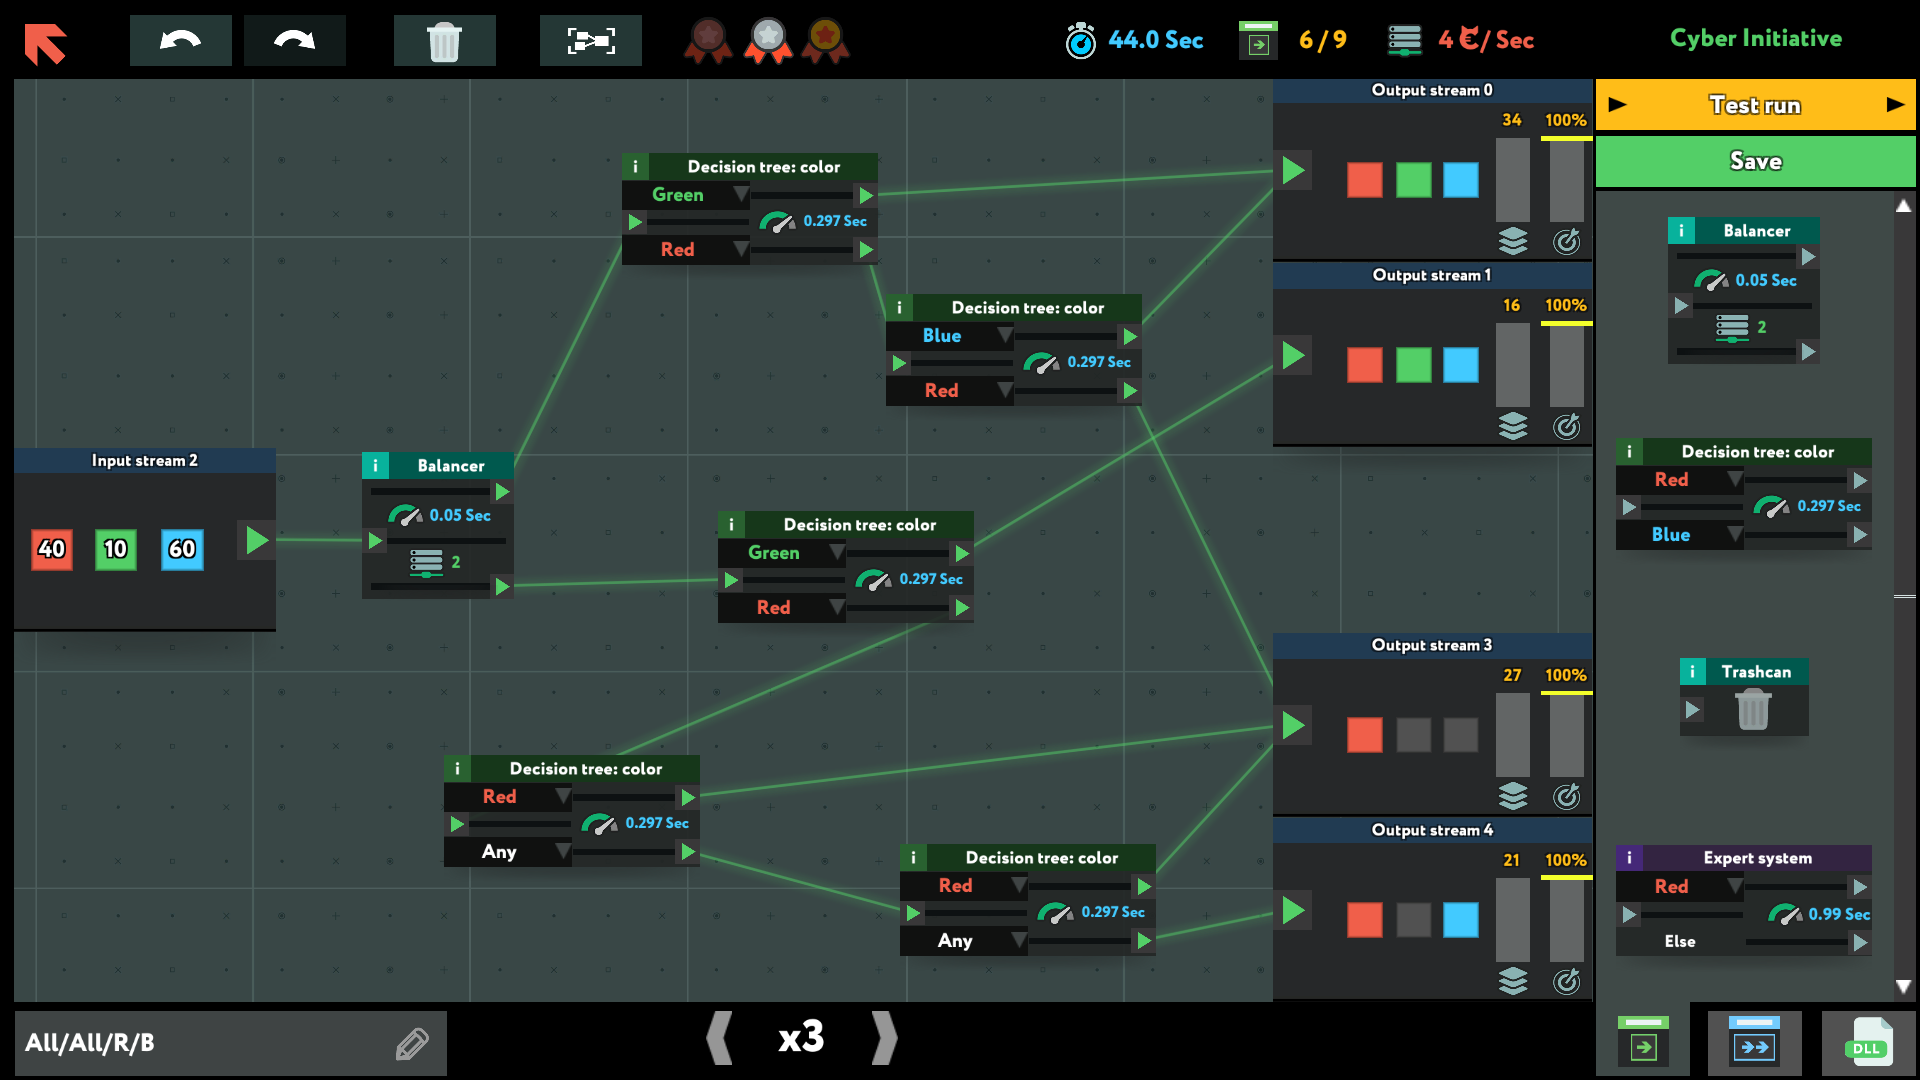Click the auto-arrange nodes toolbar icon
Image resolution: width=1920 pixels, height=1080 pixels.
click(590, 40)
